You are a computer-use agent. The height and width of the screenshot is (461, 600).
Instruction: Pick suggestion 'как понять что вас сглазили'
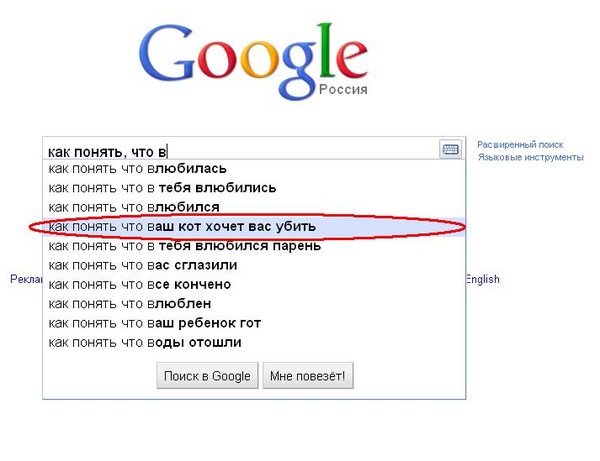click(143, 265)
